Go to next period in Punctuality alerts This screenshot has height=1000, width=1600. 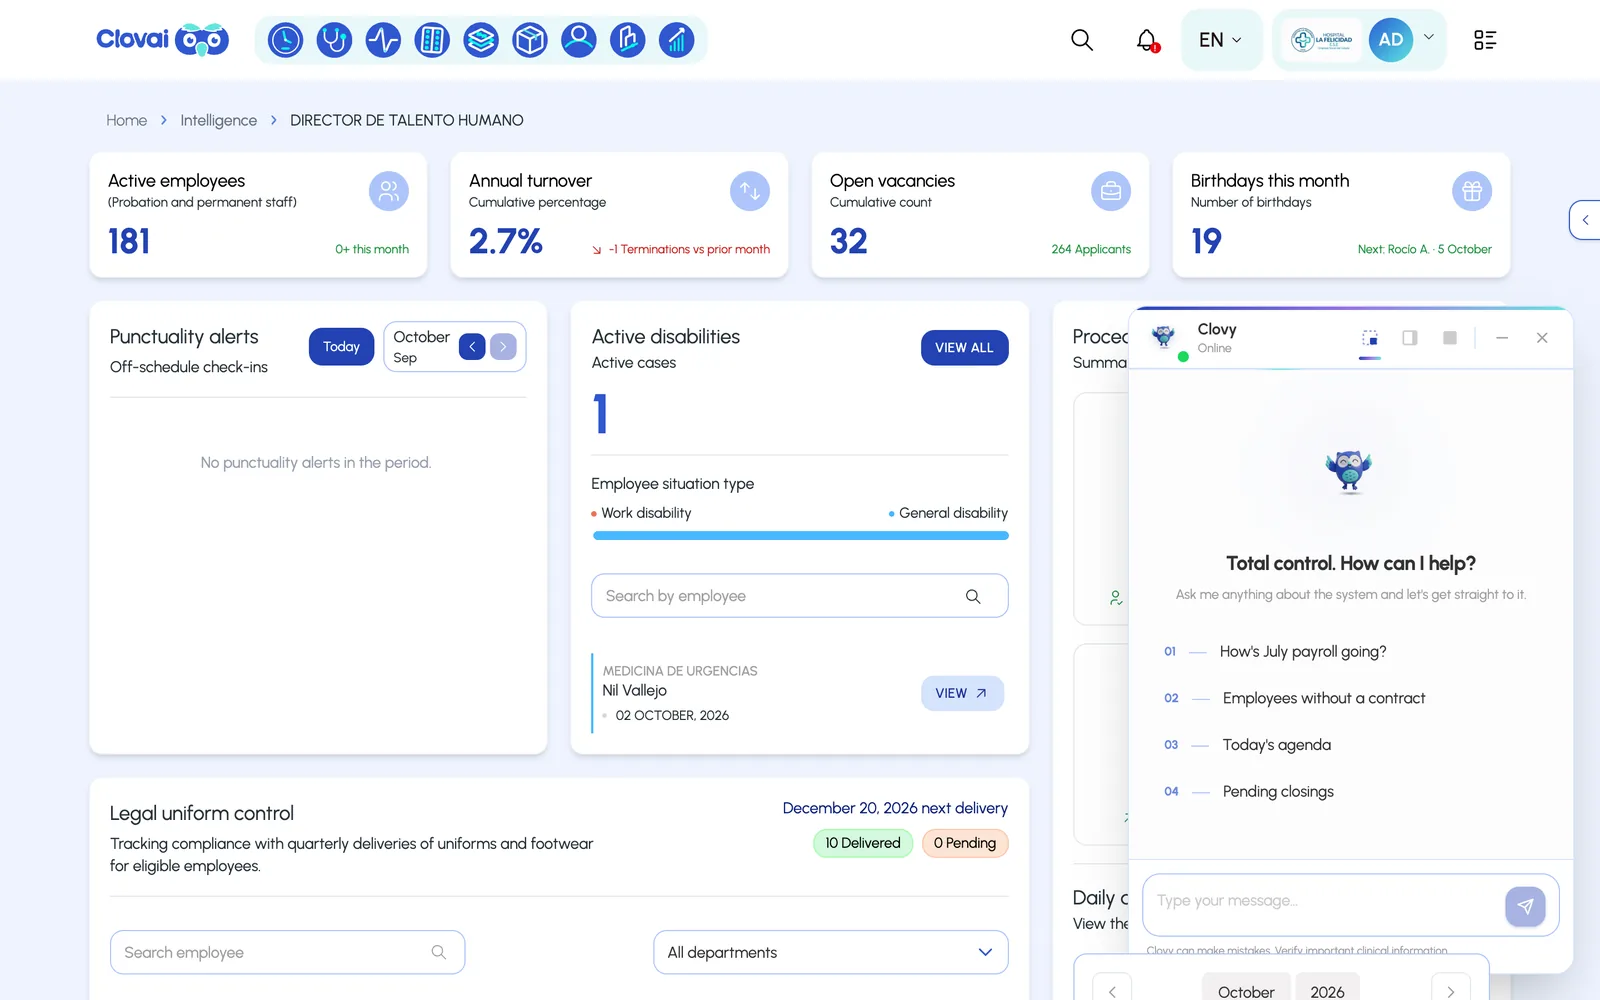[x=503, y=347]
